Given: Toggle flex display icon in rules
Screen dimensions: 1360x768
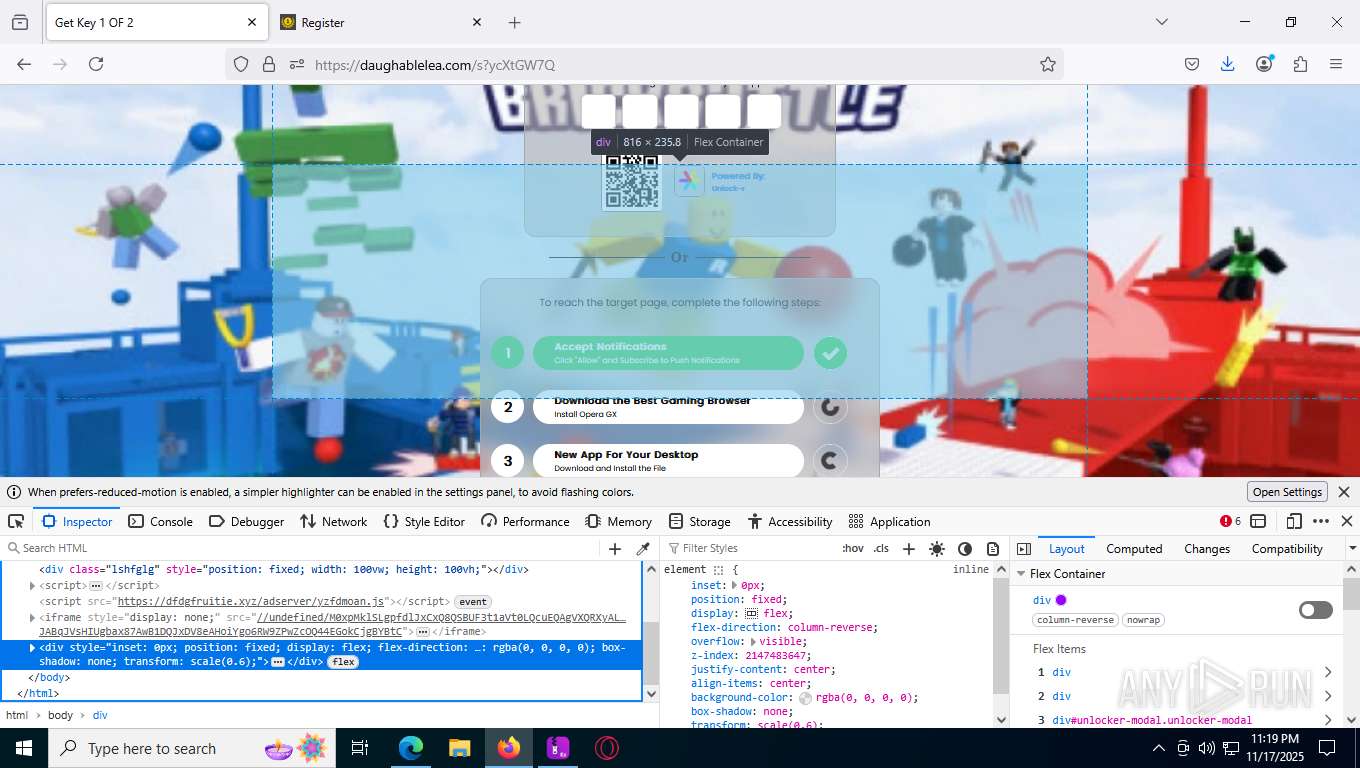Looking at the screenshot, I should [751, 613].
